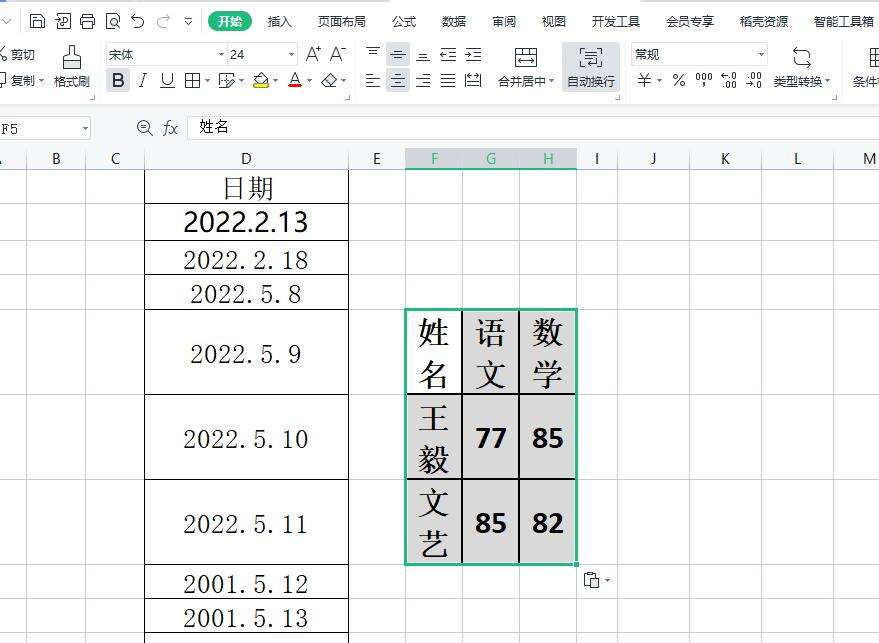Undo the last action
879x643 pixels.
137,21
